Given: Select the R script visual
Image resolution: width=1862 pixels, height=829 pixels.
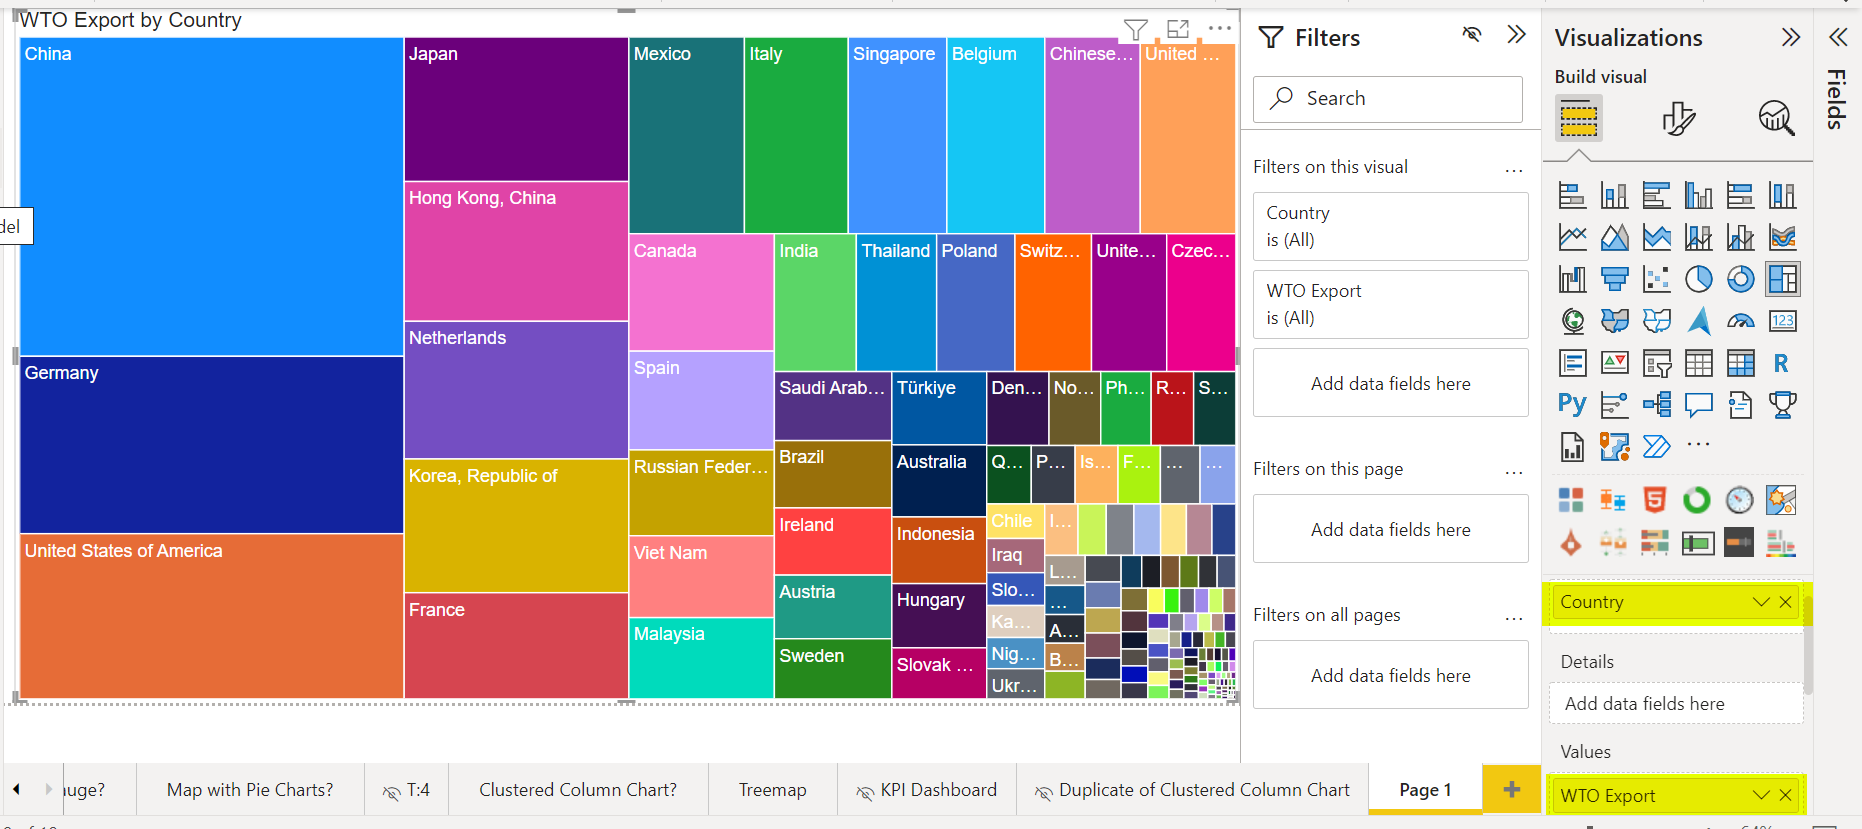Looking at the screenshot, I should 1782,363.
